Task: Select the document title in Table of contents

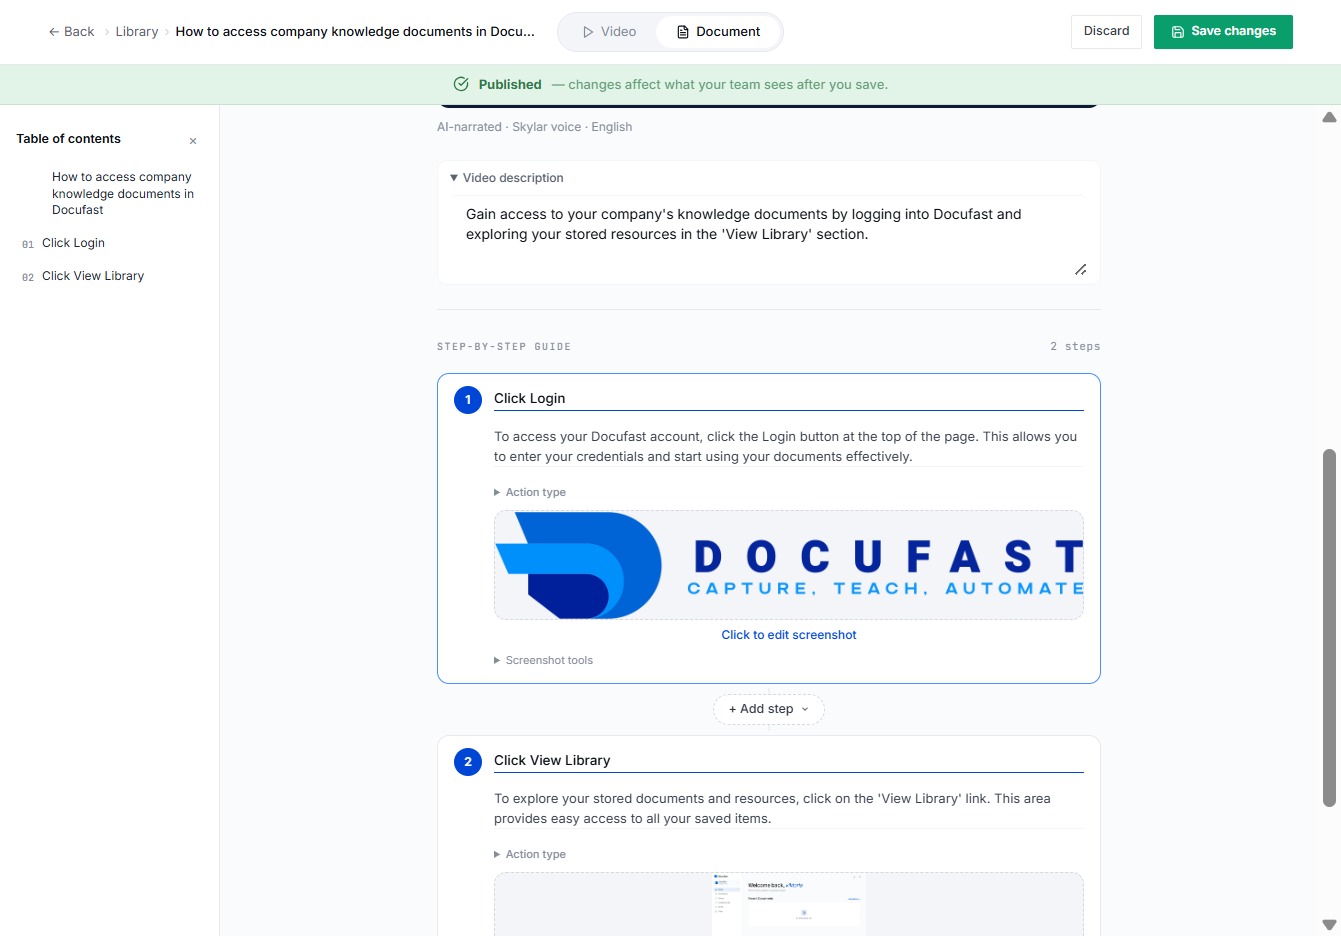Action: (123, 193)
